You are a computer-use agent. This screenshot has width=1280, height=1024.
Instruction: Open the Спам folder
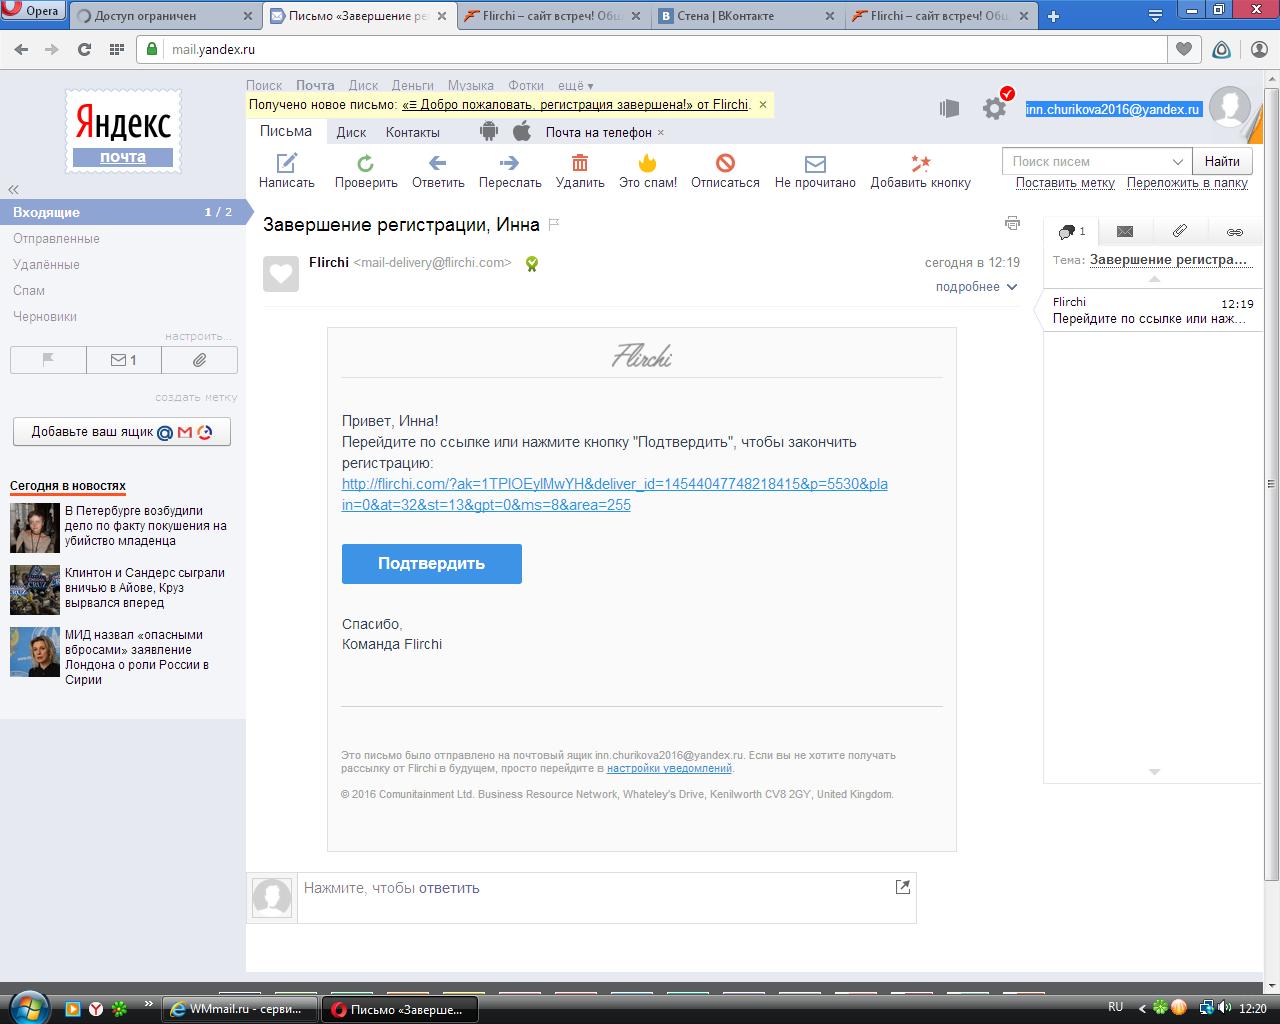[x=29, y=290]
